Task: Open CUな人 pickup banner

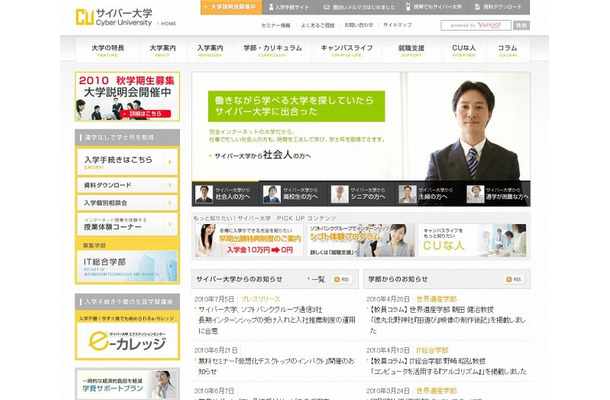Action: (x=472, y=240)
